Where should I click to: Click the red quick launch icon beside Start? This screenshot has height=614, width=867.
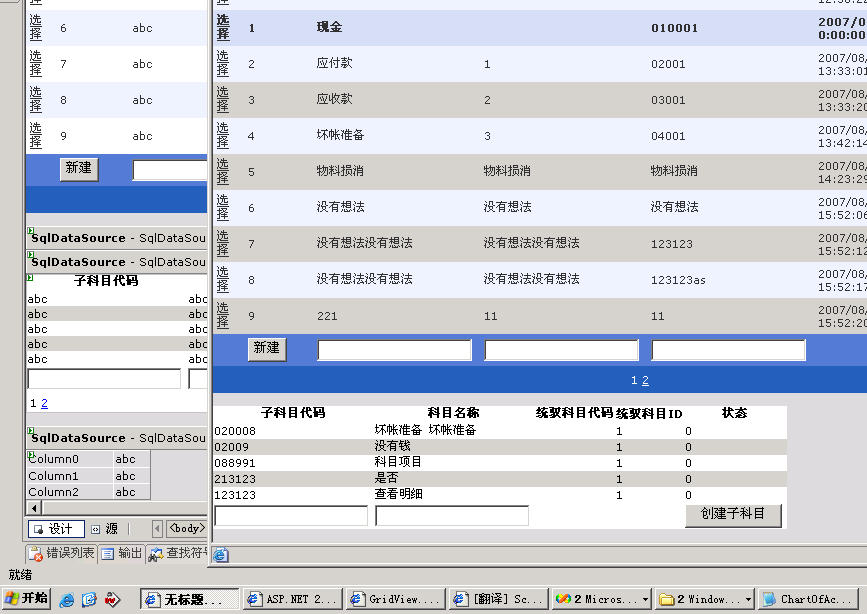click(x=112, y=599)
